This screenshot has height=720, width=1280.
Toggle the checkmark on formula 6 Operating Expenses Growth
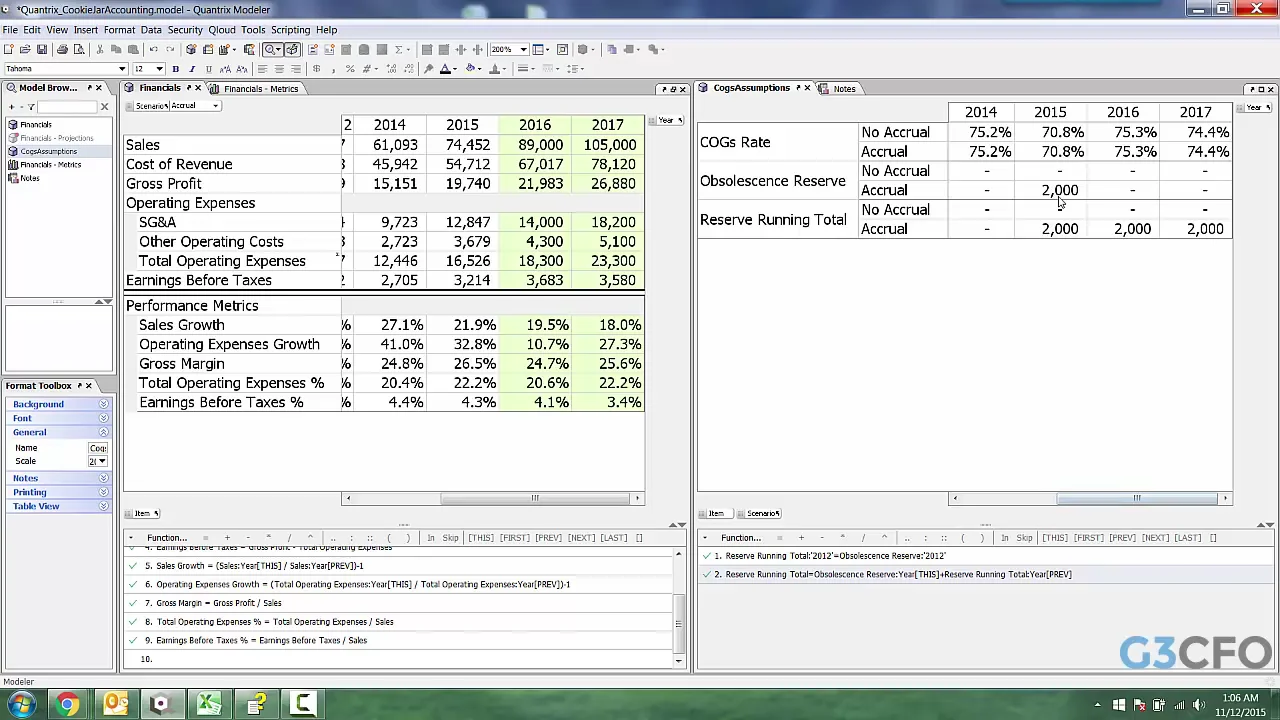tap(133, 584)
